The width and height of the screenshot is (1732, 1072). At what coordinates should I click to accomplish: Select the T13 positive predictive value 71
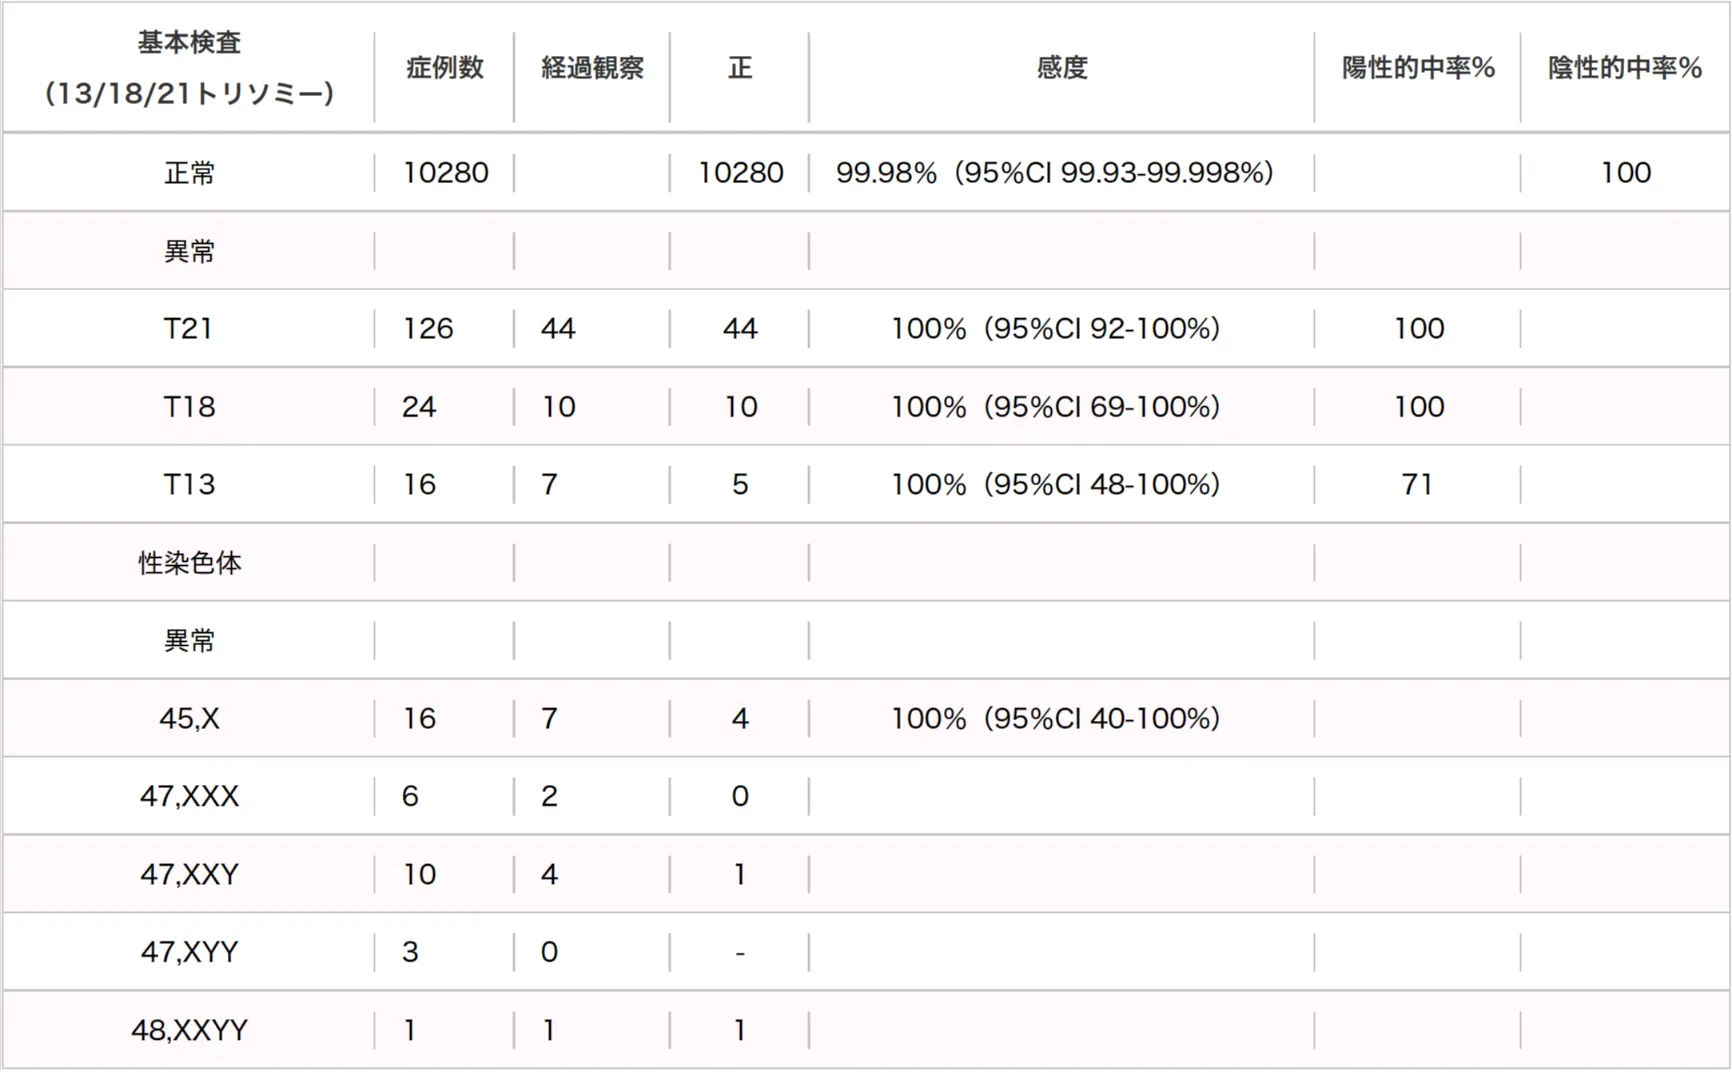click(1417, 485)
